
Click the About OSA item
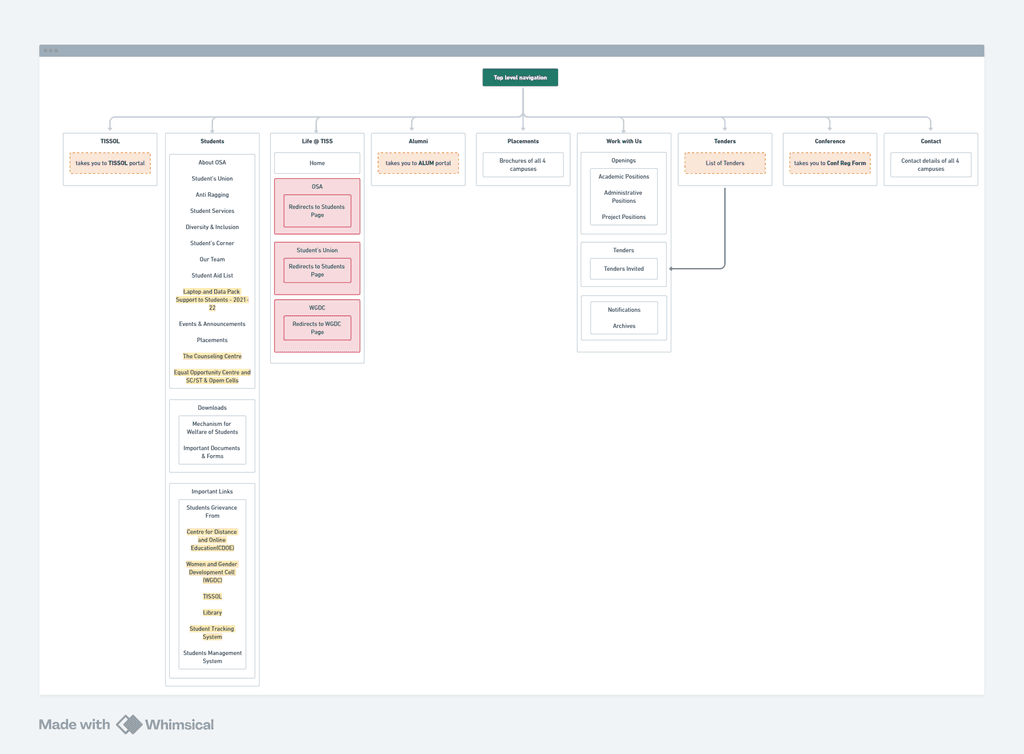pyautogui.click(x=212, y=163)
